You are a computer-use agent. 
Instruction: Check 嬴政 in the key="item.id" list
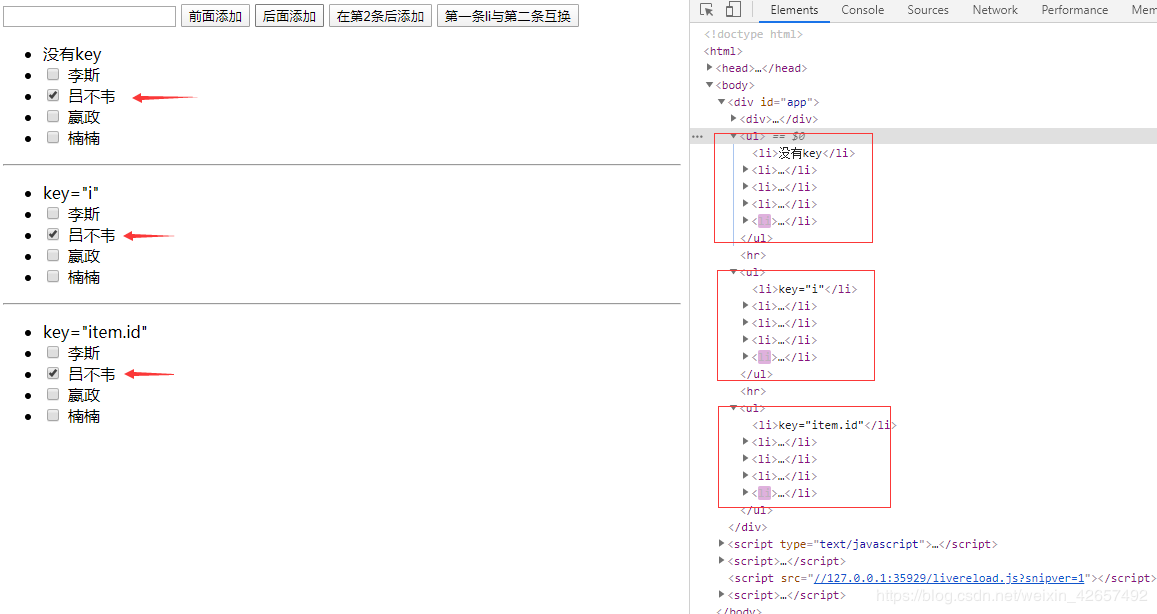pos(52,394)
